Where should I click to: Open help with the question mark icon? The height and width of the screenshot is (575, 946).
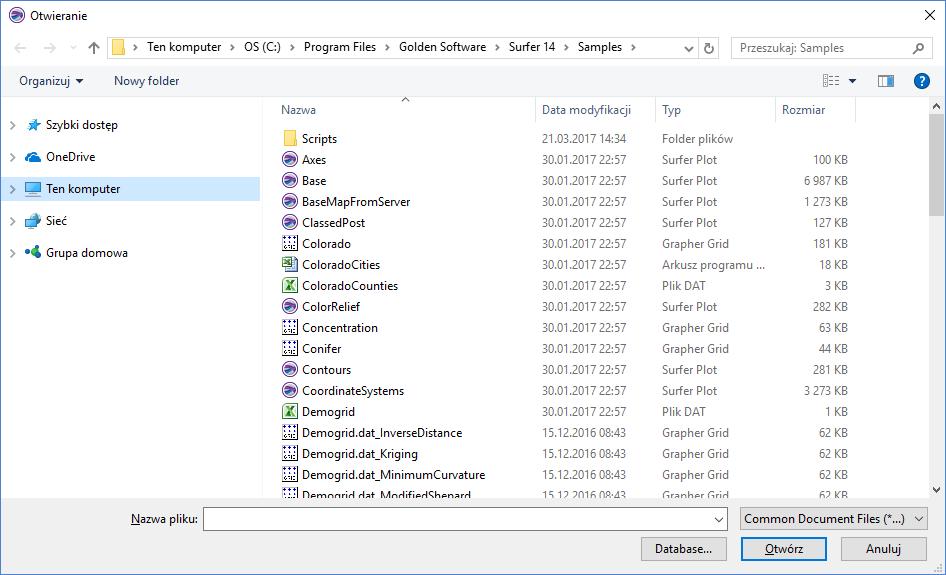pos(921,81)
